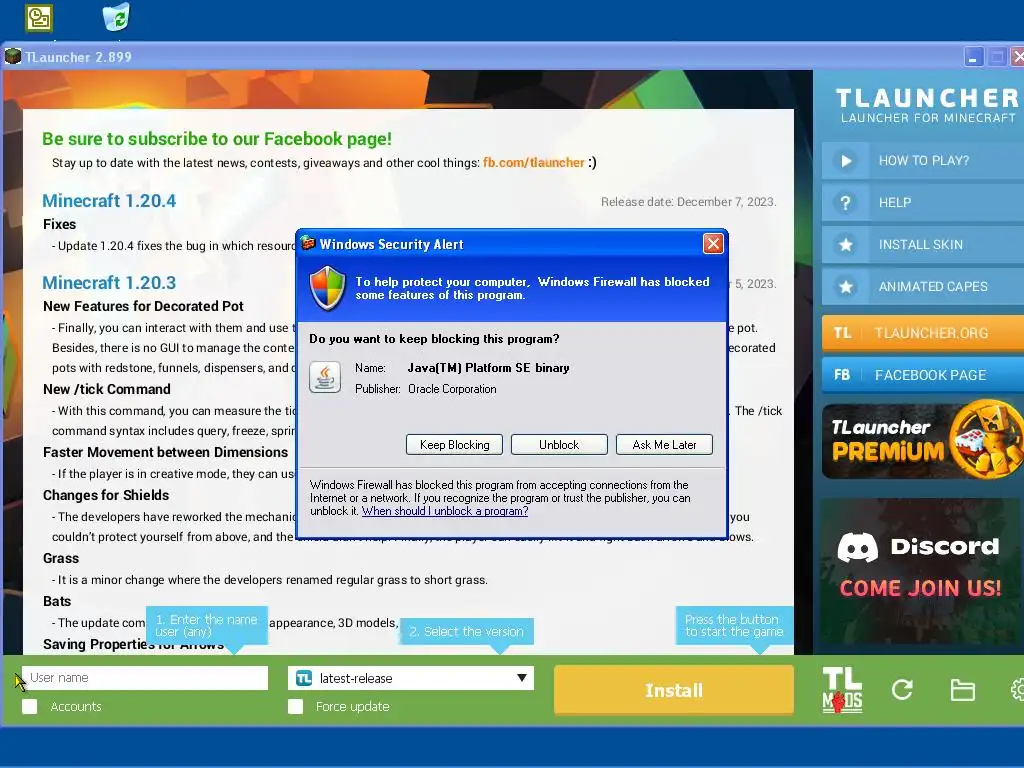Click the TLauncher title bar cube icon
Viewport: 1024px width, 768px height.
click(x=12, y=57)
